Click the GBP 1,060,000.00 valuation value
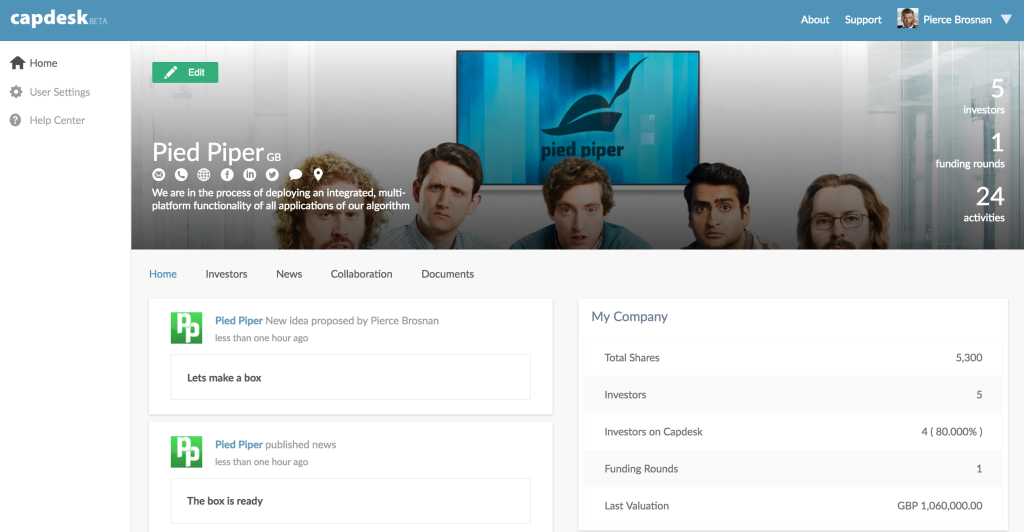The height and width of the screenshot is (532, 1024). tap(939, 506)
